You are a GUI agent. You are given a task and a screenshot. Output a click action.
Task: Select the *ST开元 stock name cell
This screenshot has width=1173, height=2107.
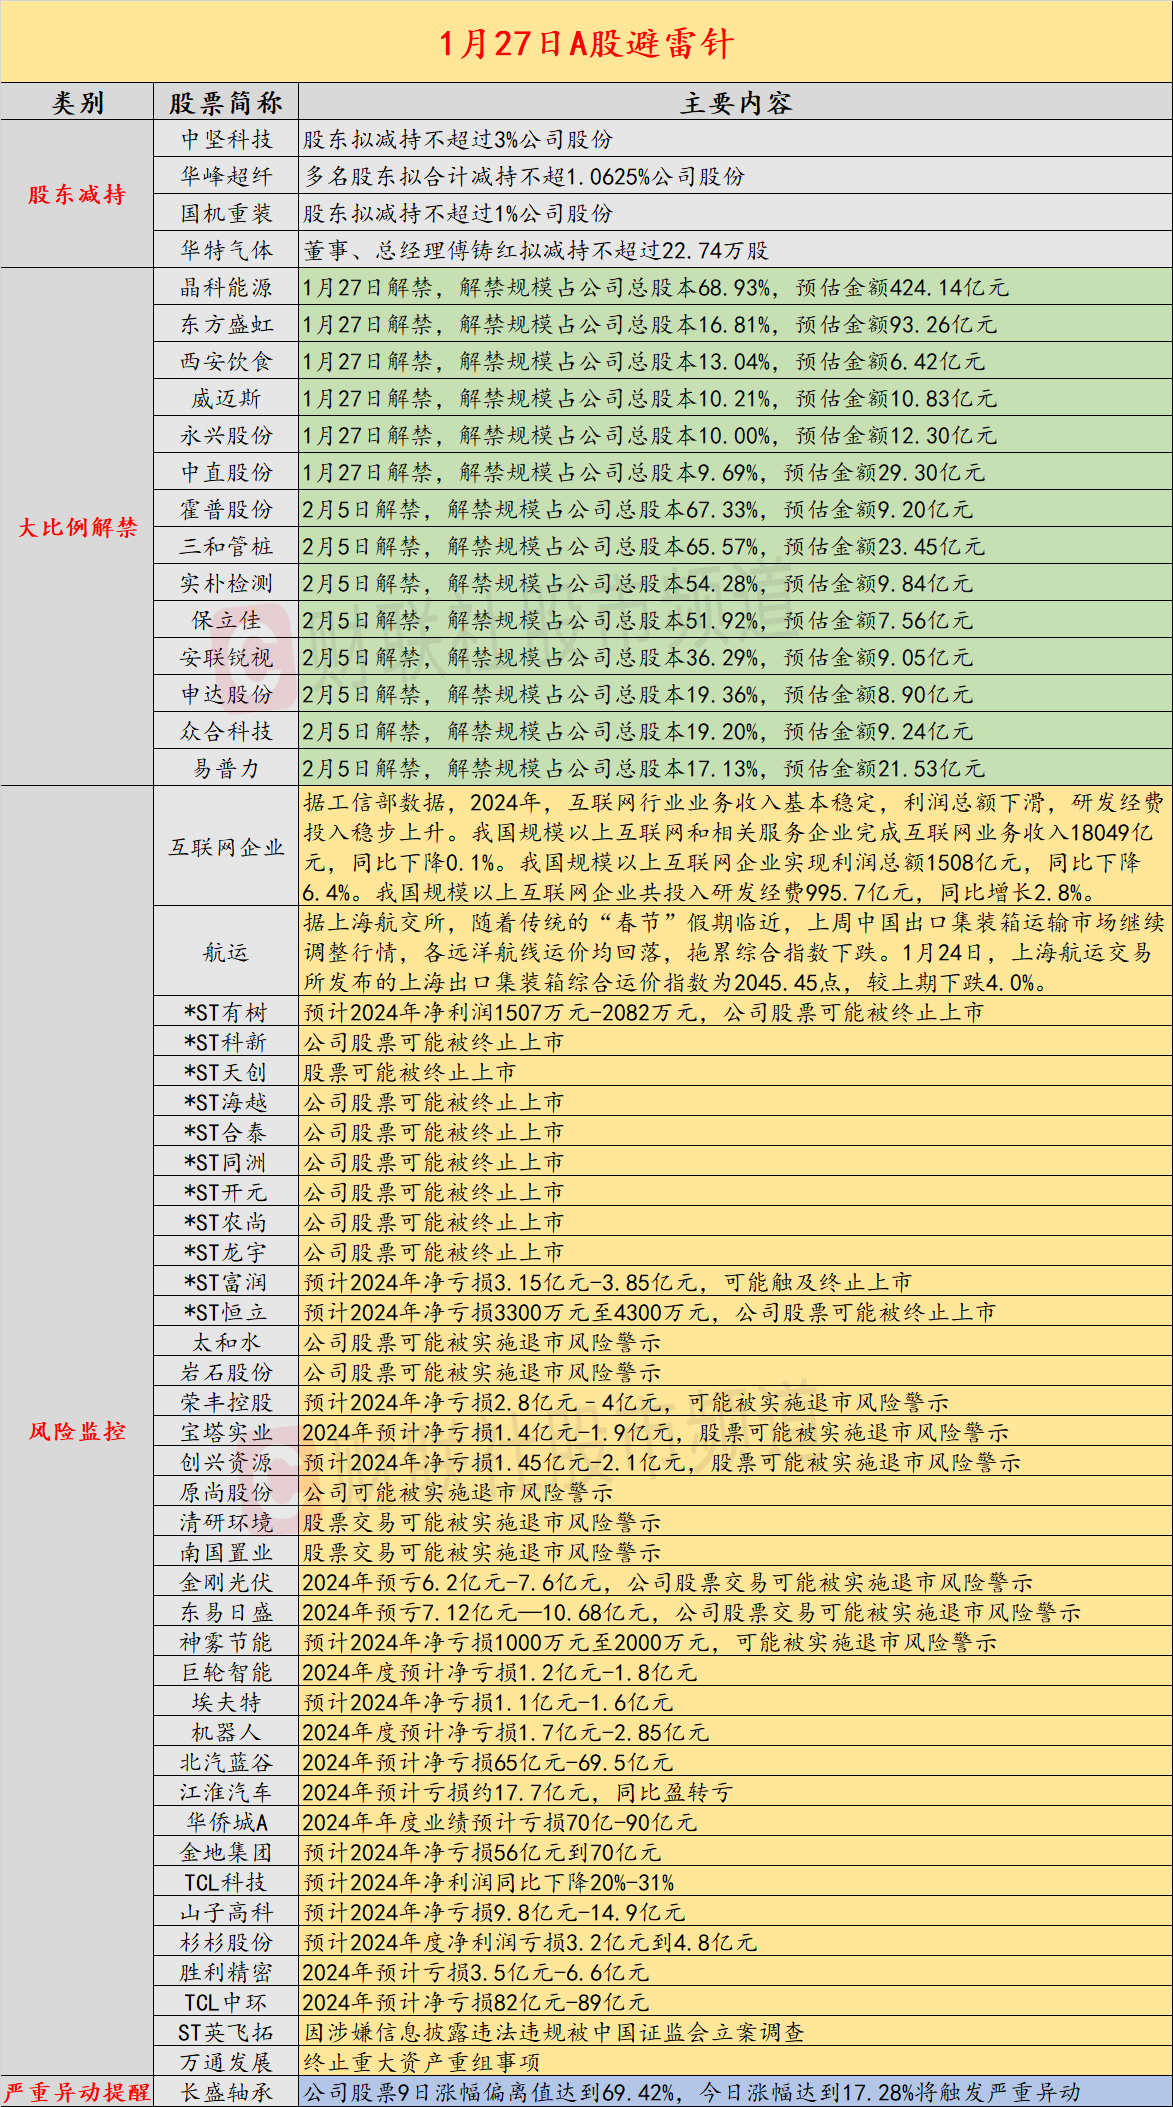click(226, 1192)
